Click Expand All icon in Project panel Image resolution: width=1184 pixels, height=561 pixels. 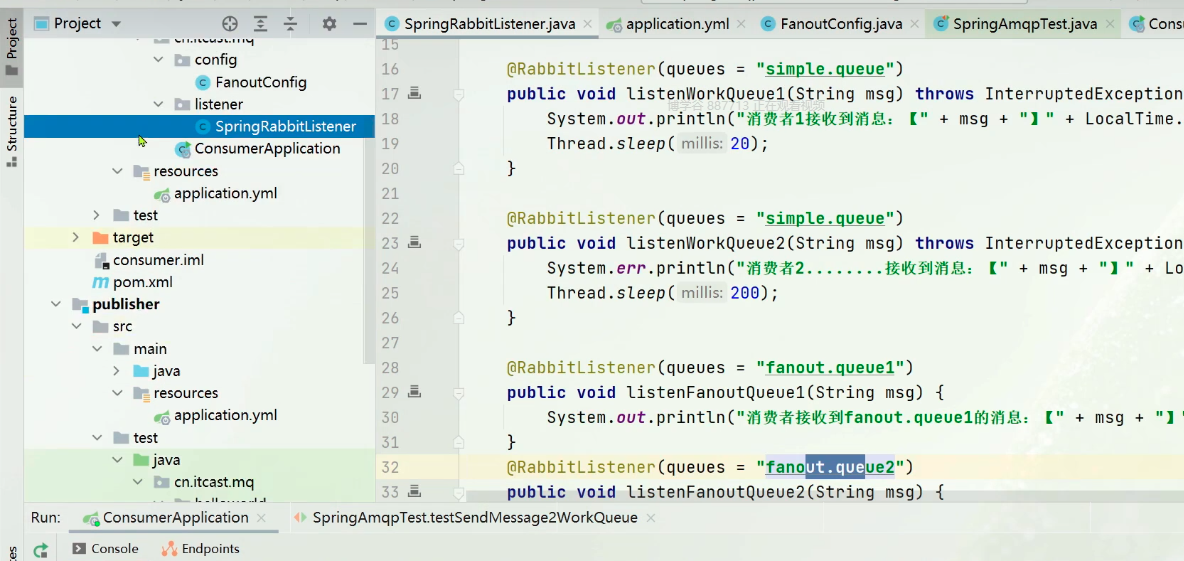261,23
